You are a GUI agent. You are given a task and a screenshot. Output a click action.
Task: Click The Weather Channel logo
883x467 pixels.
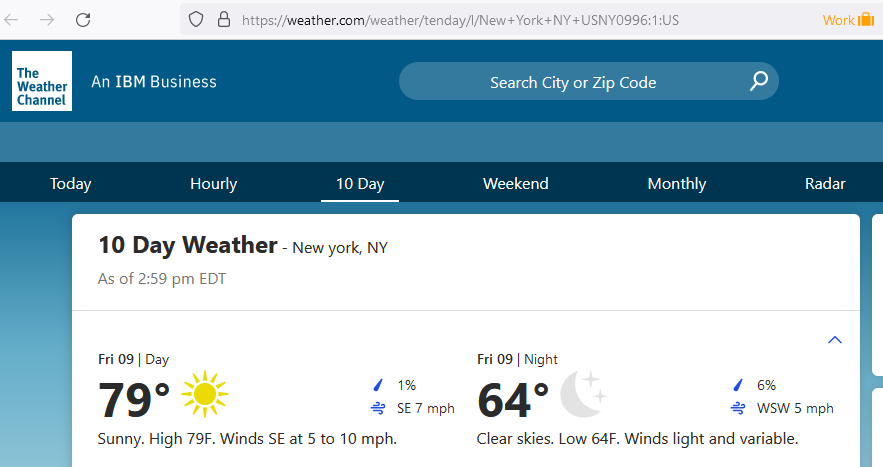(x=42, y=81)
